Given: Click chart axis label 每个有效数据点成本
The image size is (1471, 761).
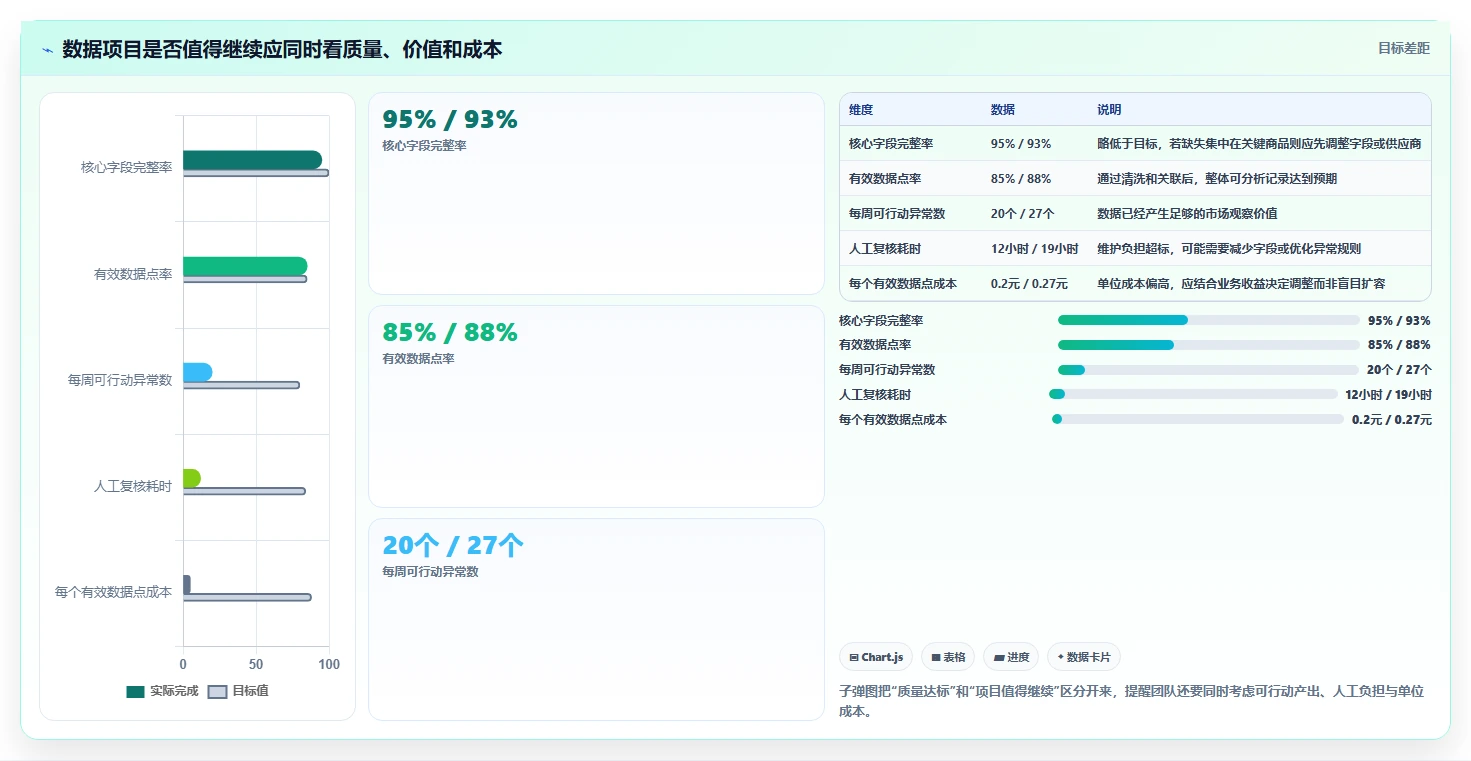Looking at the screenshot, I should [113, 592].
